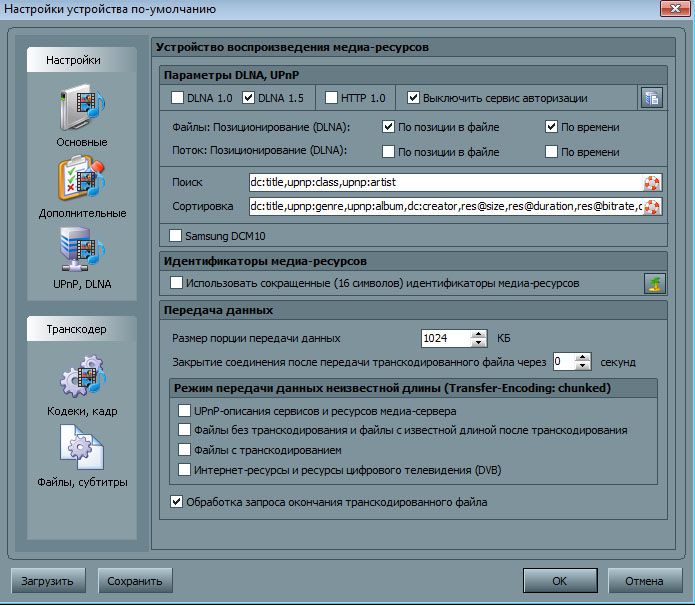Click the lifebuoy icon beside Поиск field

[x=653, y=182]
